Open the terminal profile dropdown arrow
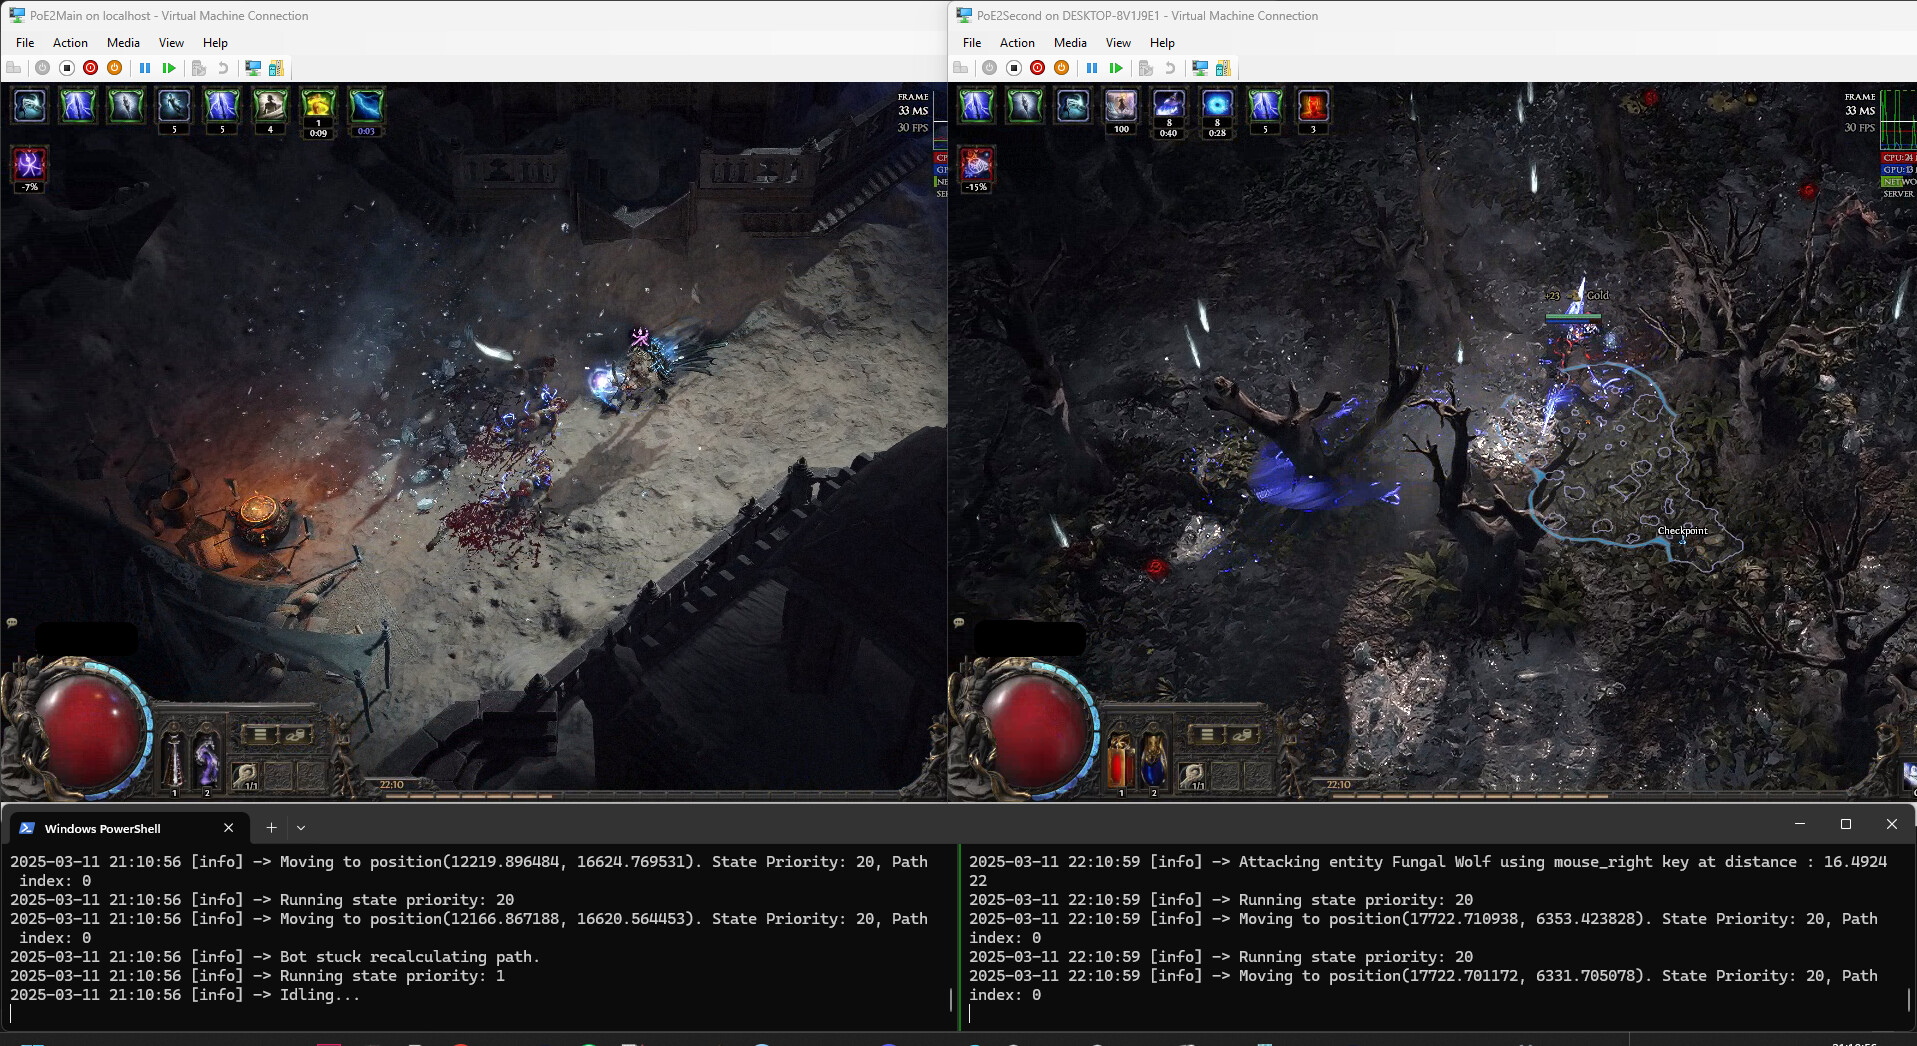Viewport: 1917px width, 1046px height. [301, 828]
